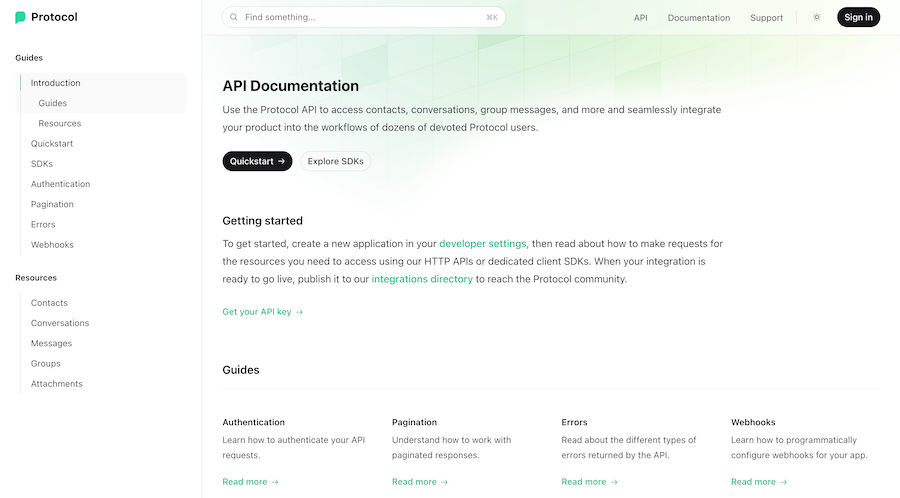Follow the developer settings link

[482, 243]
